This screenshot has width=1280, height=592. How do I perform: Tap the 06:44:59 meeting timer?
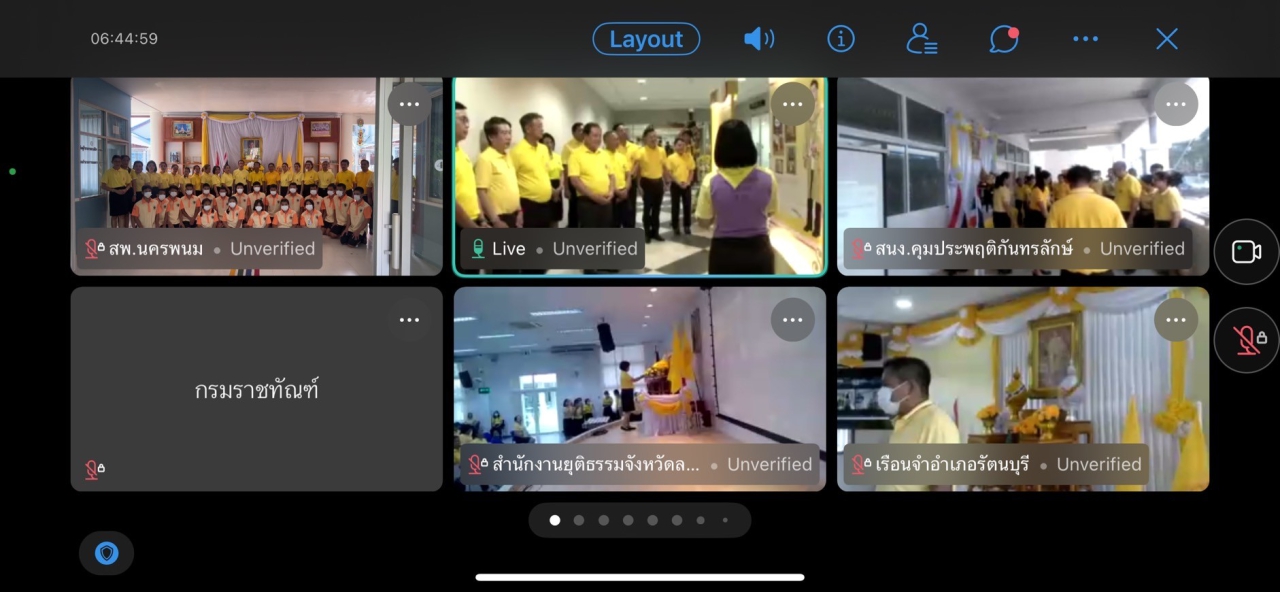pos(124,39)
